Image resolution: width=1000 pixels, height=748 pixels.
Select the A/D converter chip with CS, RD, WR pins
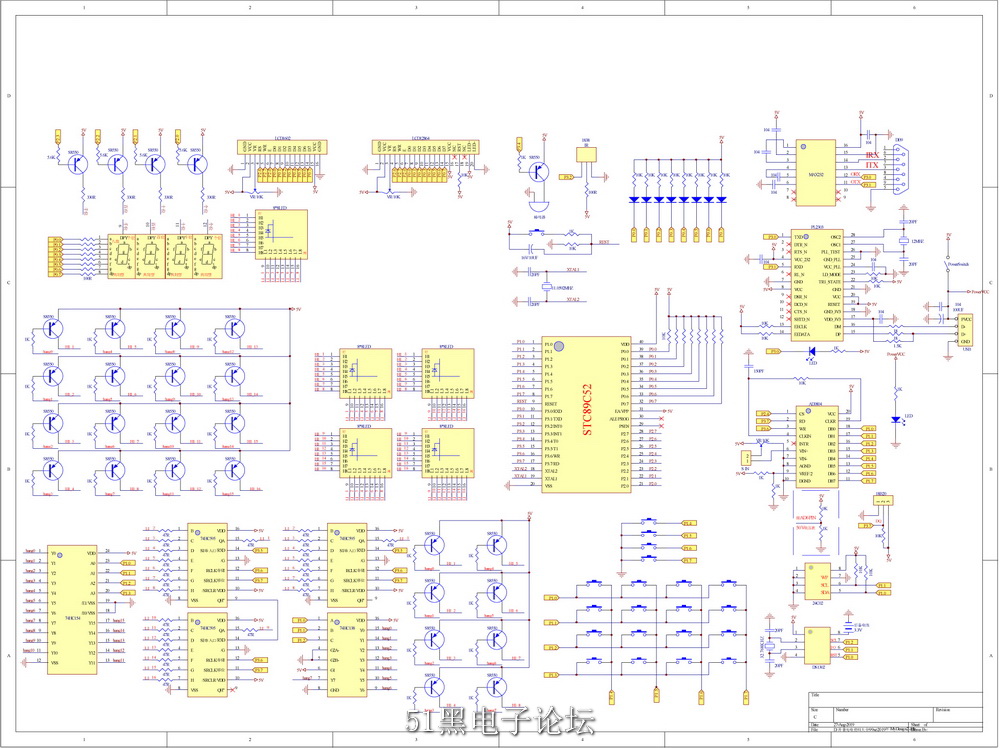click(816, 446)
